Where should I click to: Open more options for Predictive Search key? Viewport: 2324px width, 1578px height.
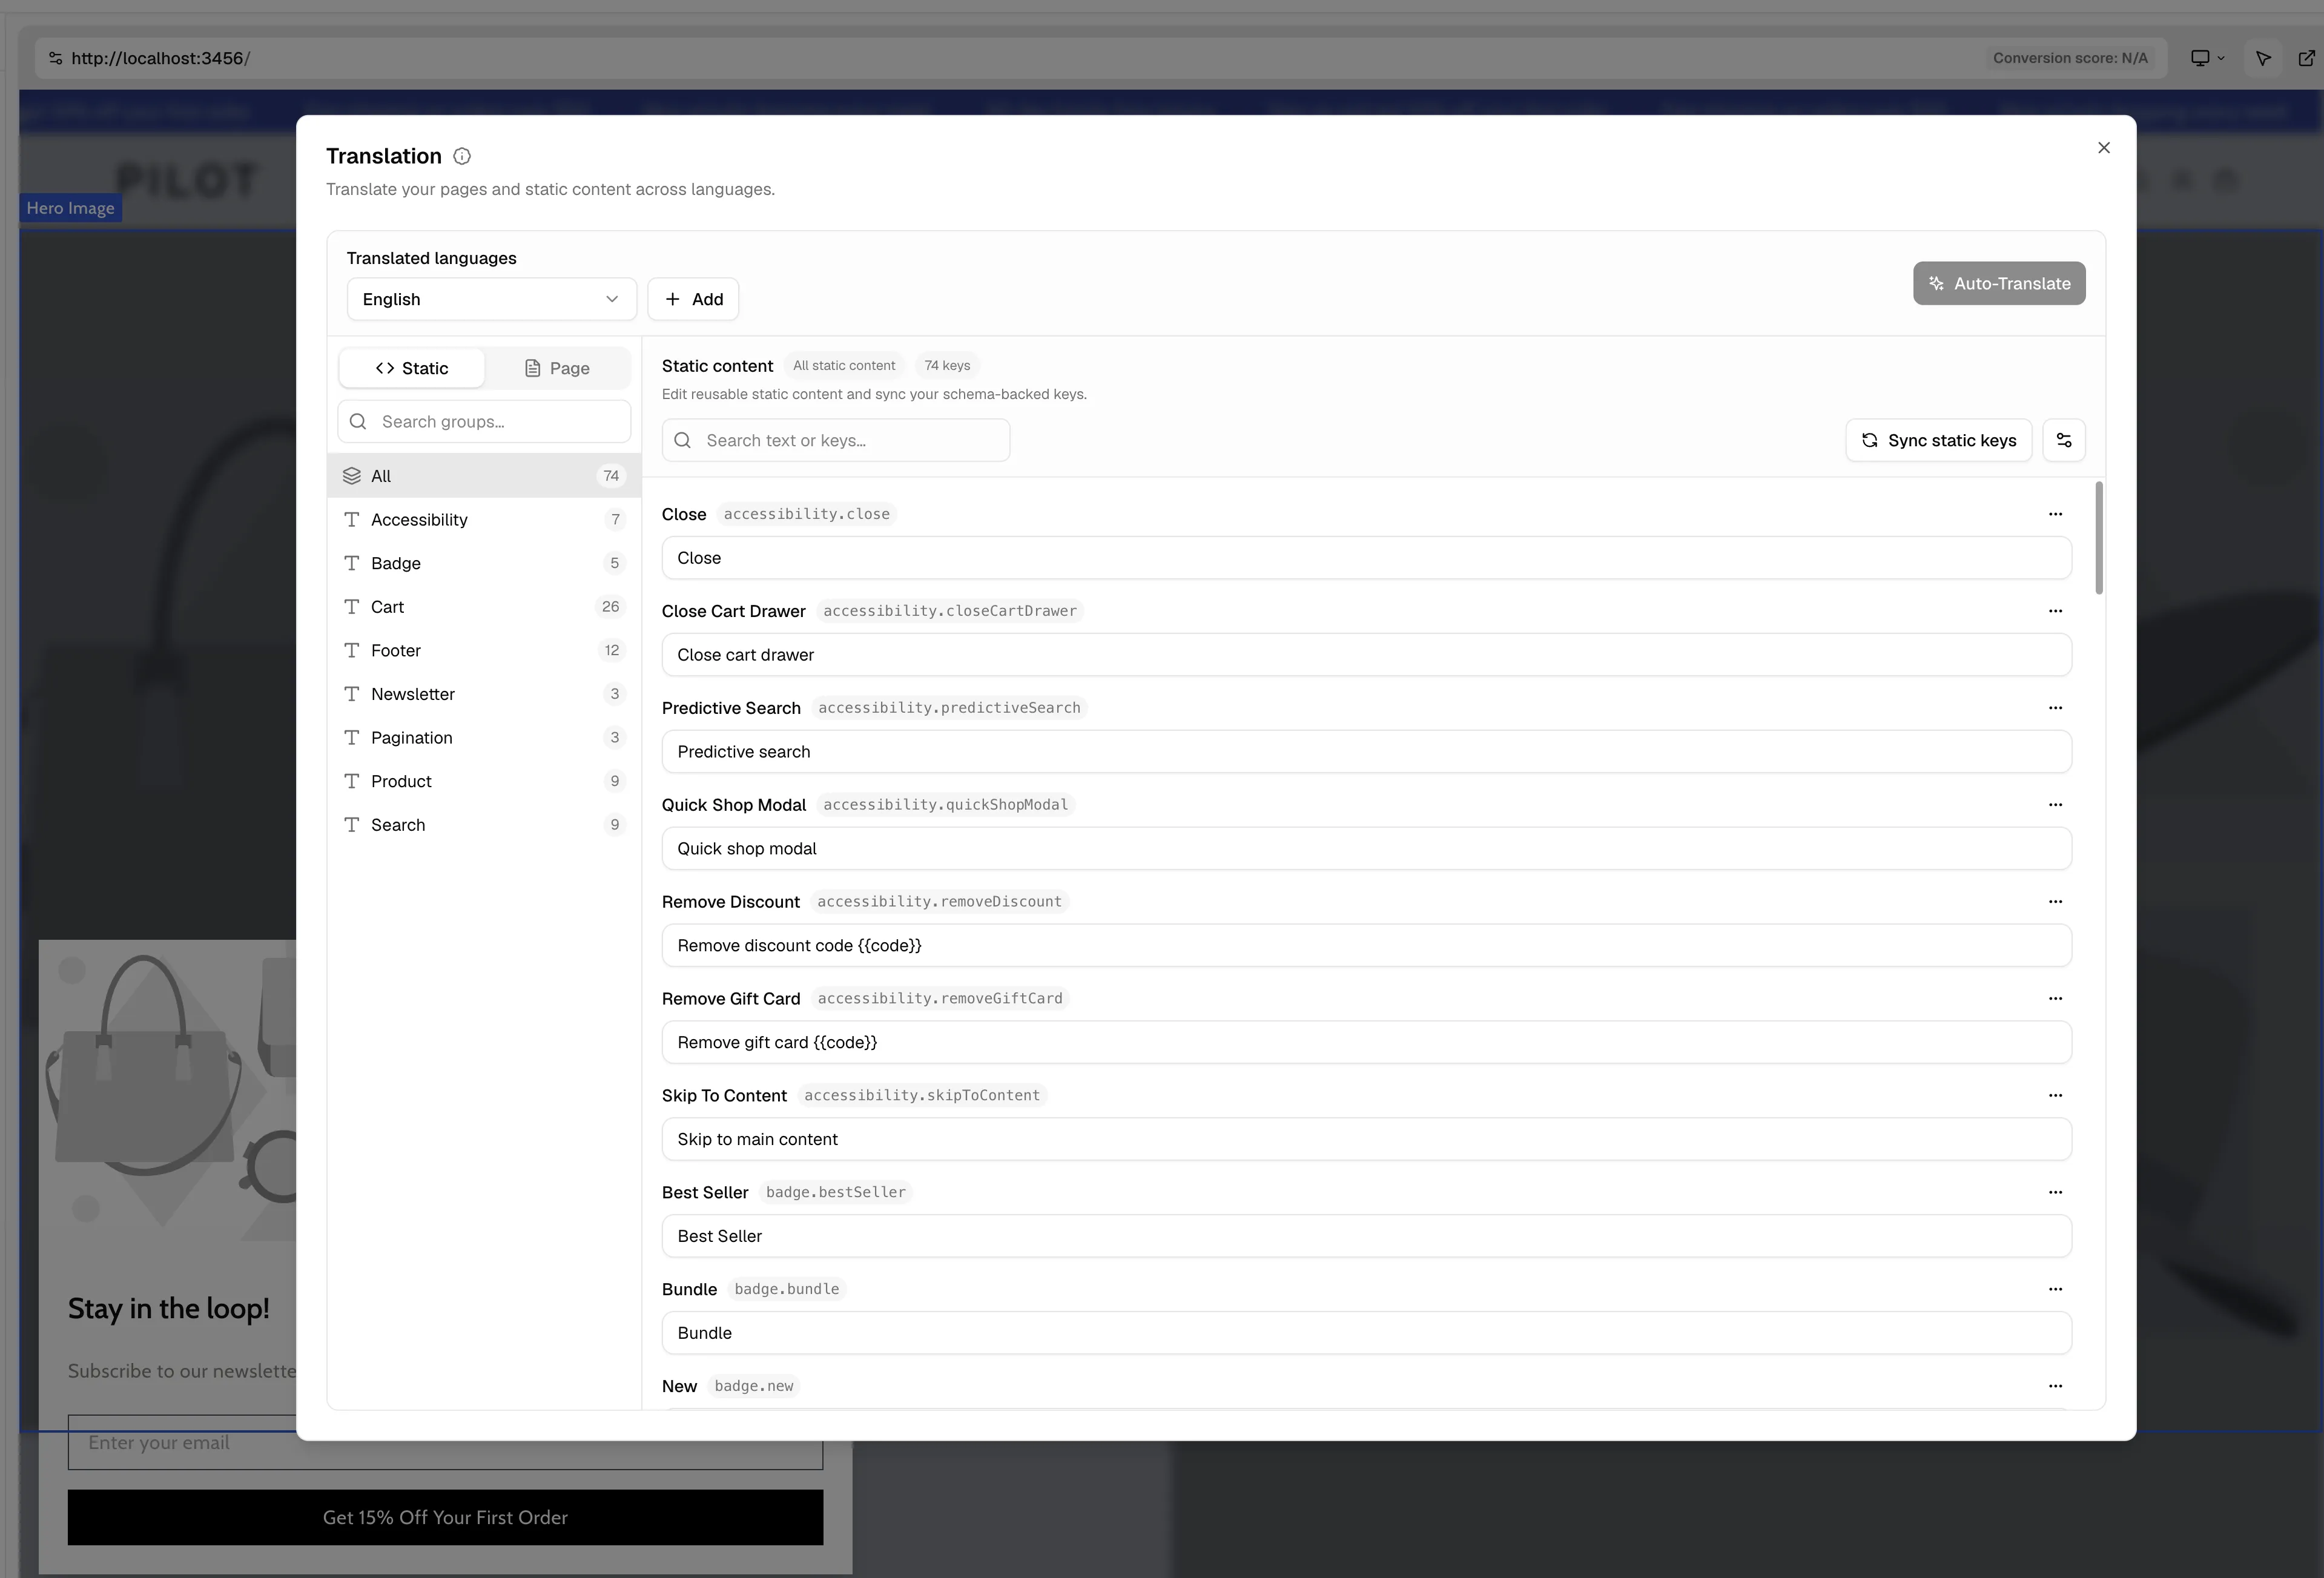[x=2055, y=708]
